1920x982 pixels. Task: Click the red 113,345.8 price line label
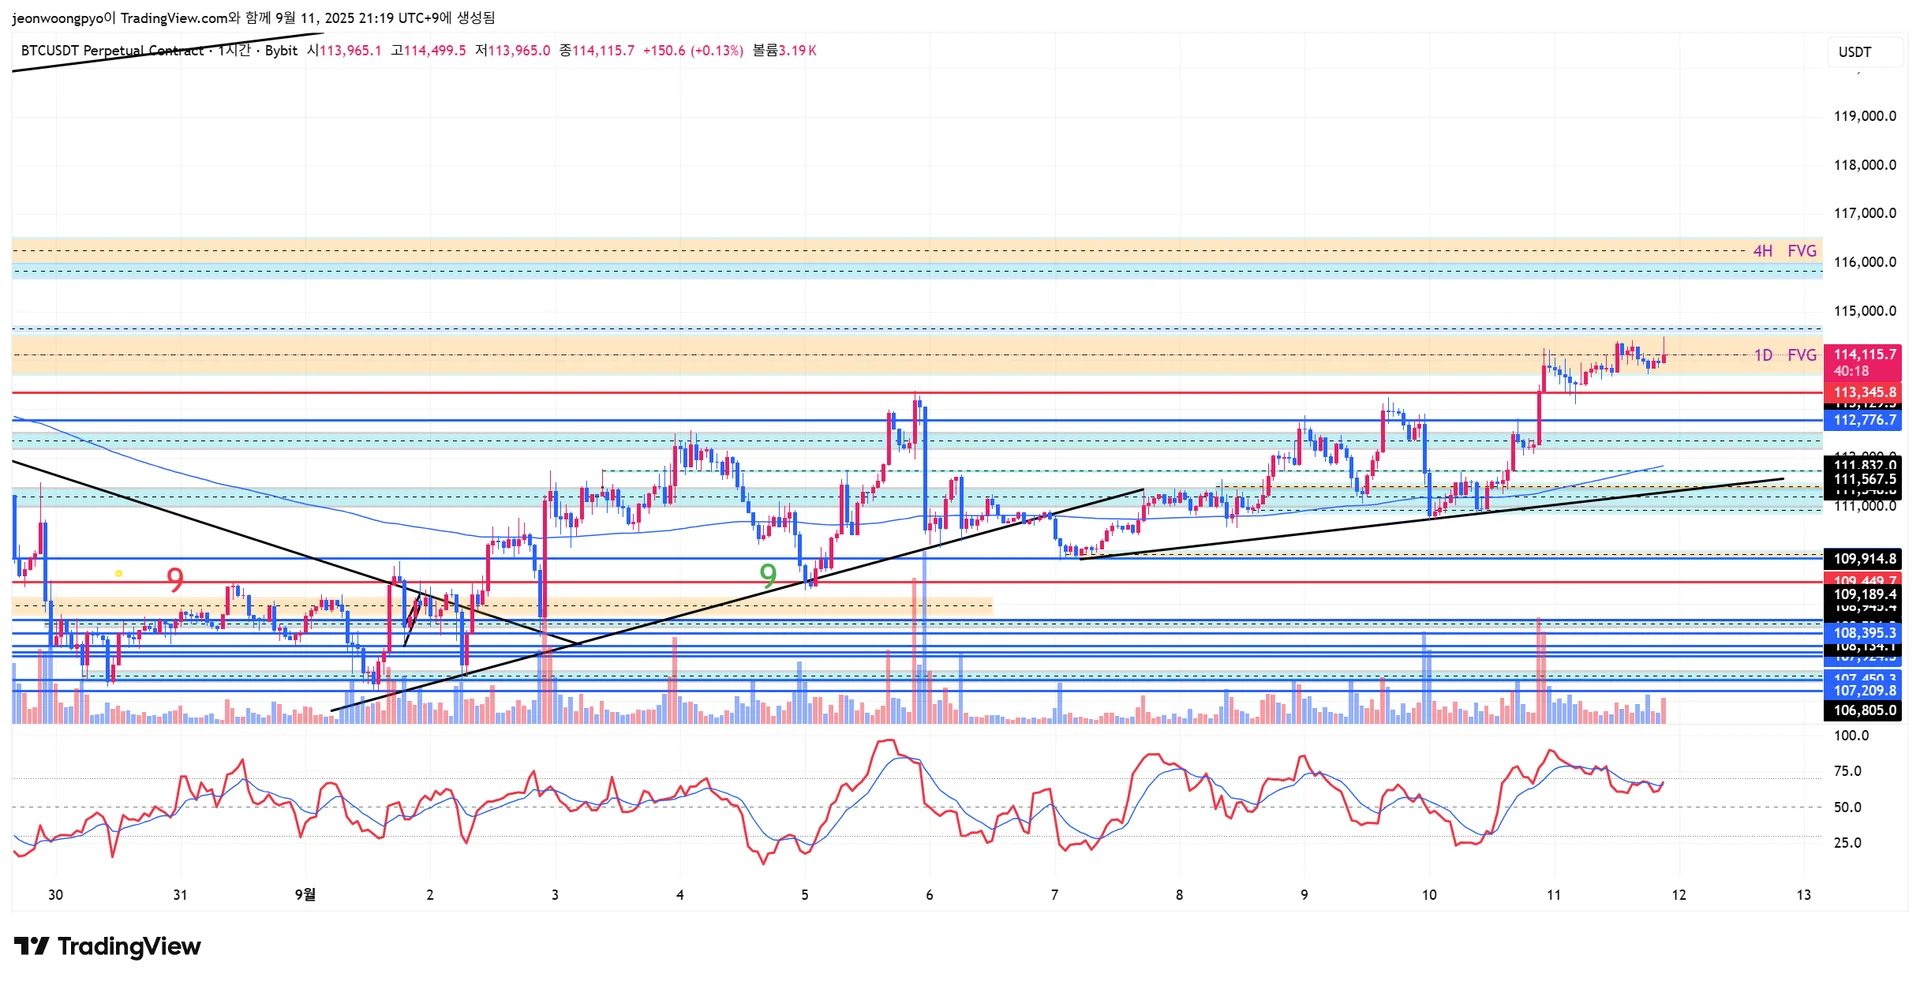[x=1863, y=392]
